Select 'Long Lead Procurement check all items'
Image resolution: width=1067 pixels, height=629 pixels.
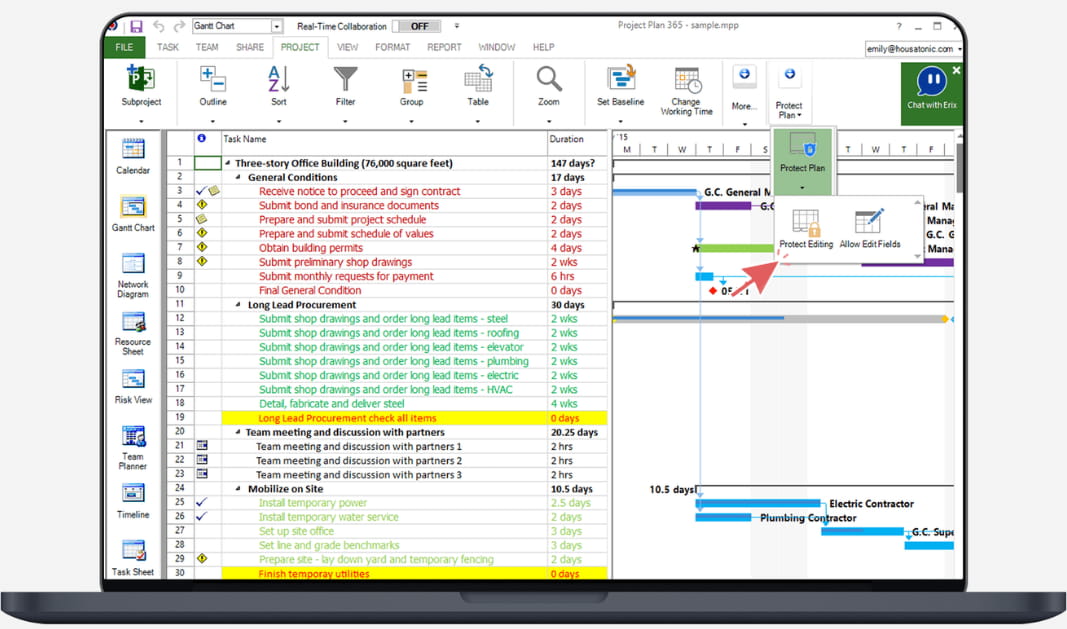click(347, 418)
